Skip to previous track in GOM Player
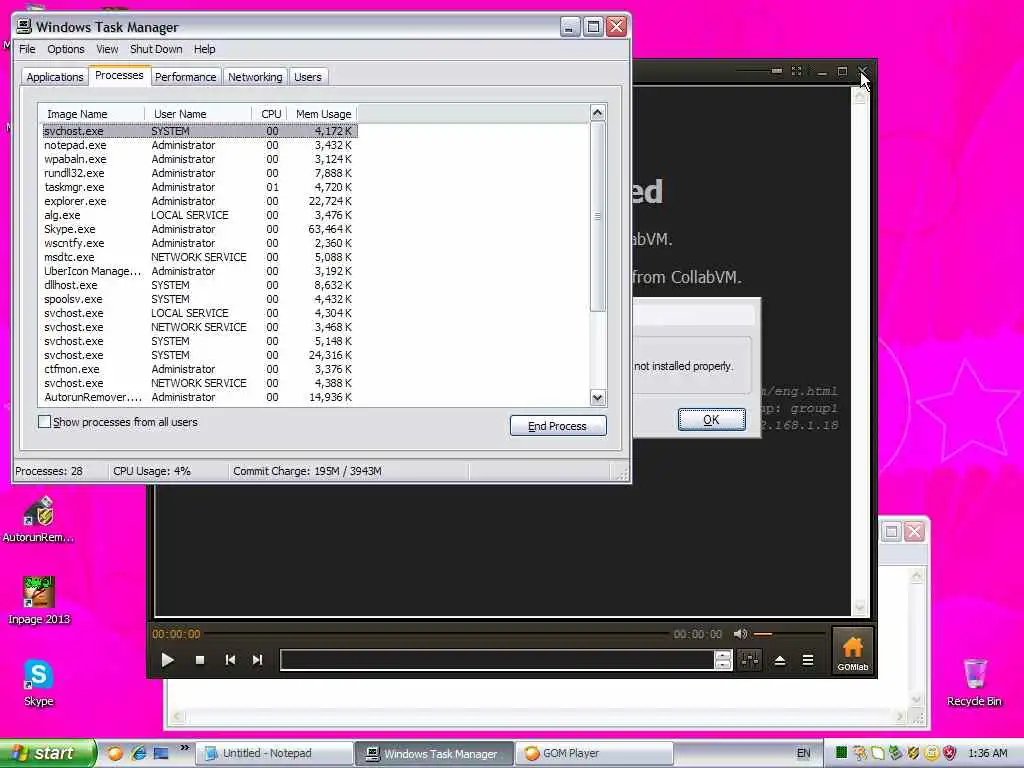 point(230,660)
